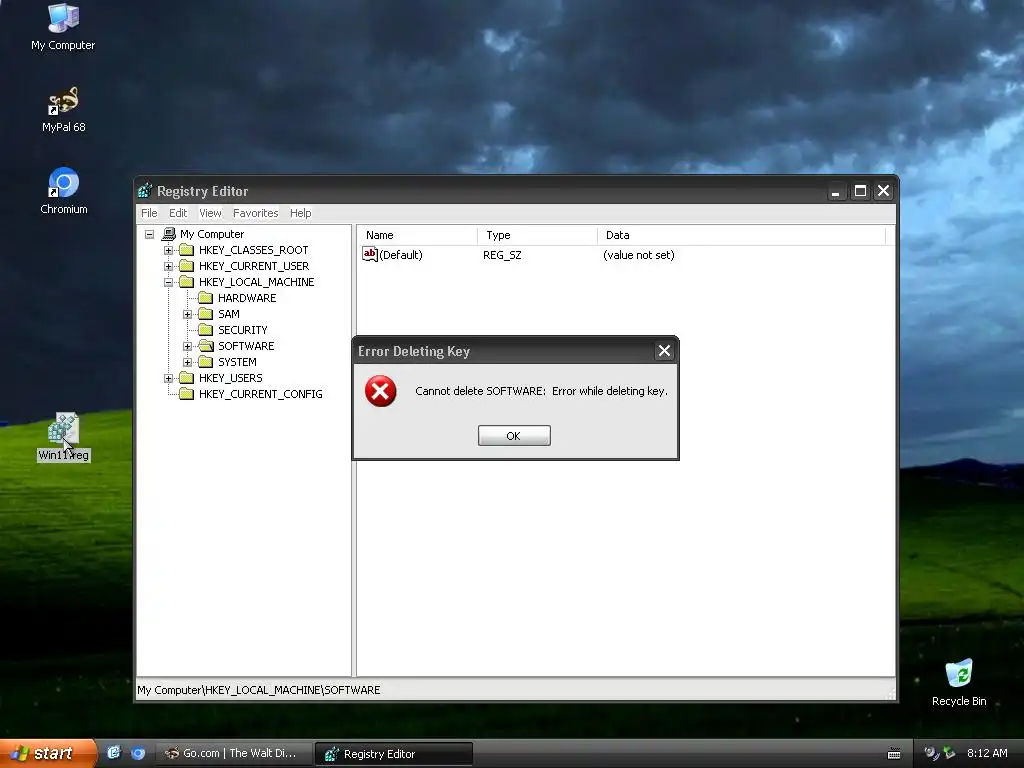
Task: Select the SAM folder icon
Action: [x=206, y=314]
